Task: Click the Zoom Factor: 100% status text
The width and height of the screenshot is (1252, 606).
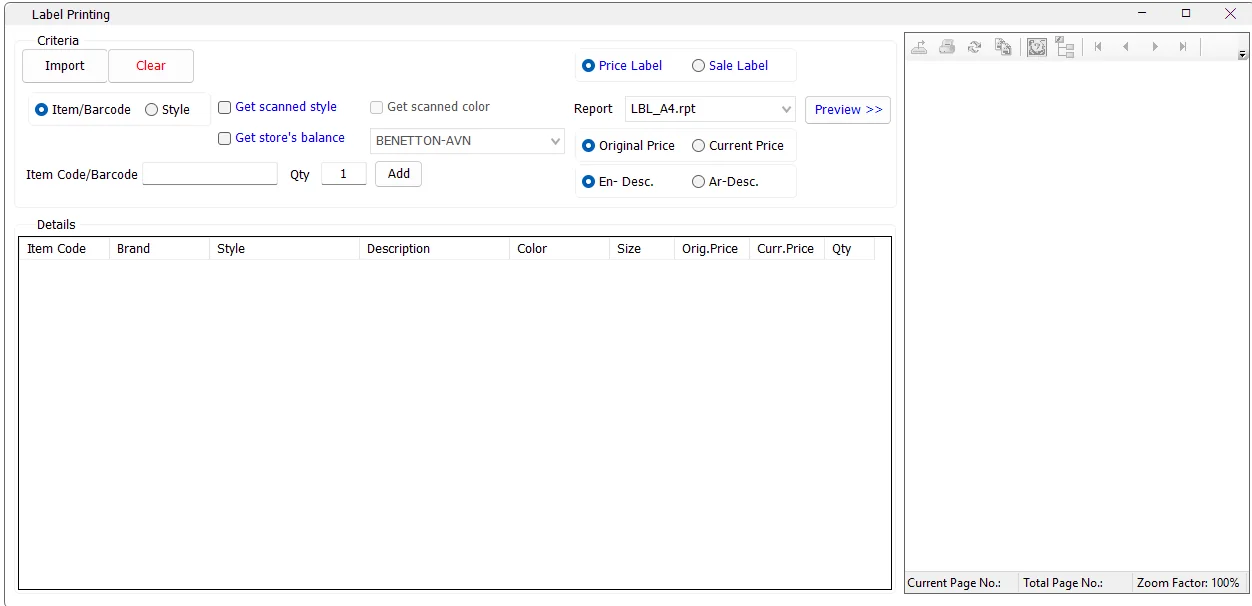Action: click(1188, 583)
